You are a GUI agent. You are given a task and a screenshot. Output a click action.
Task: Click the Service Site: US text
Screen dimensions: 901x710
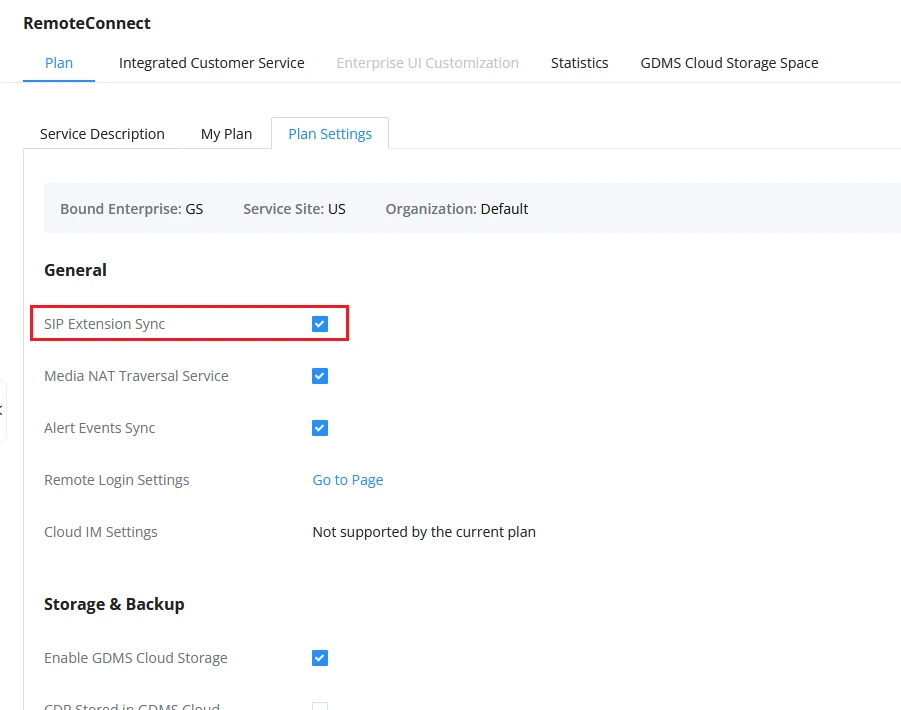(294, 209)
